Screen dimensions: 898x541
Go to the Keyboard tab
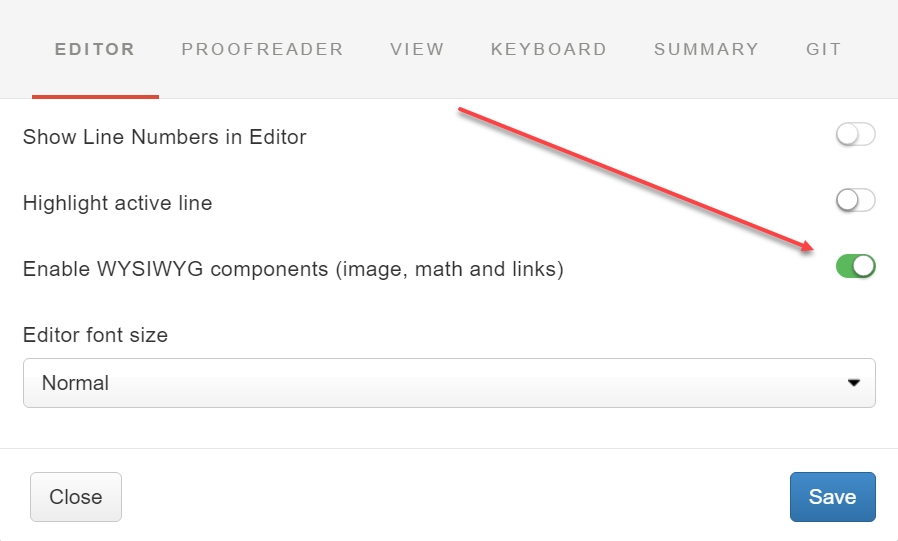548,49
